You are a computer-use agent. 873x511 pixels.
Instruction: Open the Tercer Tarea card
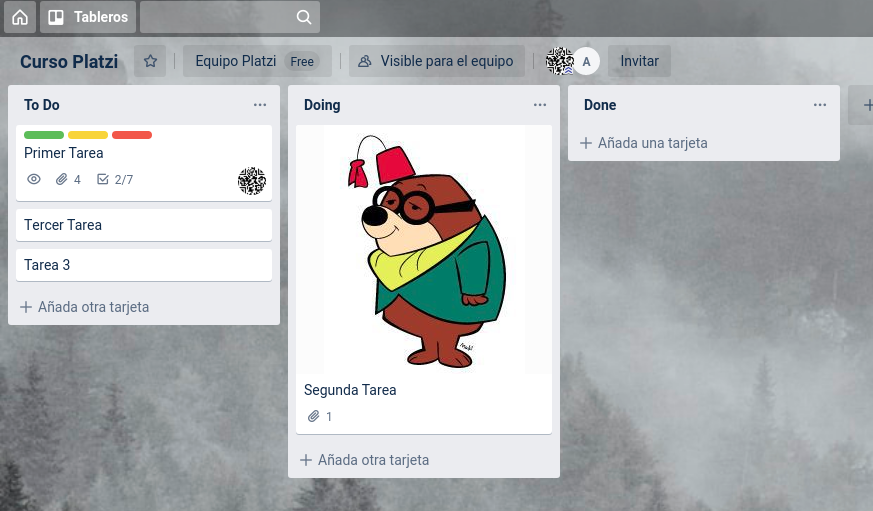[x=144, y=225]
